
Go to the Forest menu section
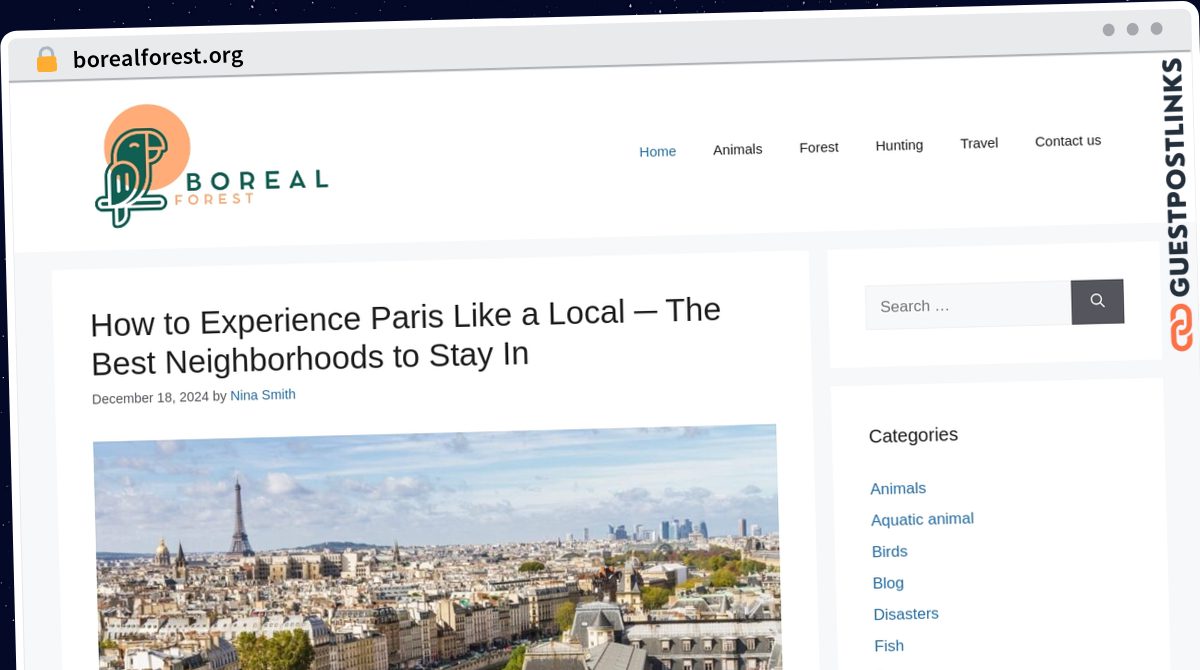pos(819,147)
